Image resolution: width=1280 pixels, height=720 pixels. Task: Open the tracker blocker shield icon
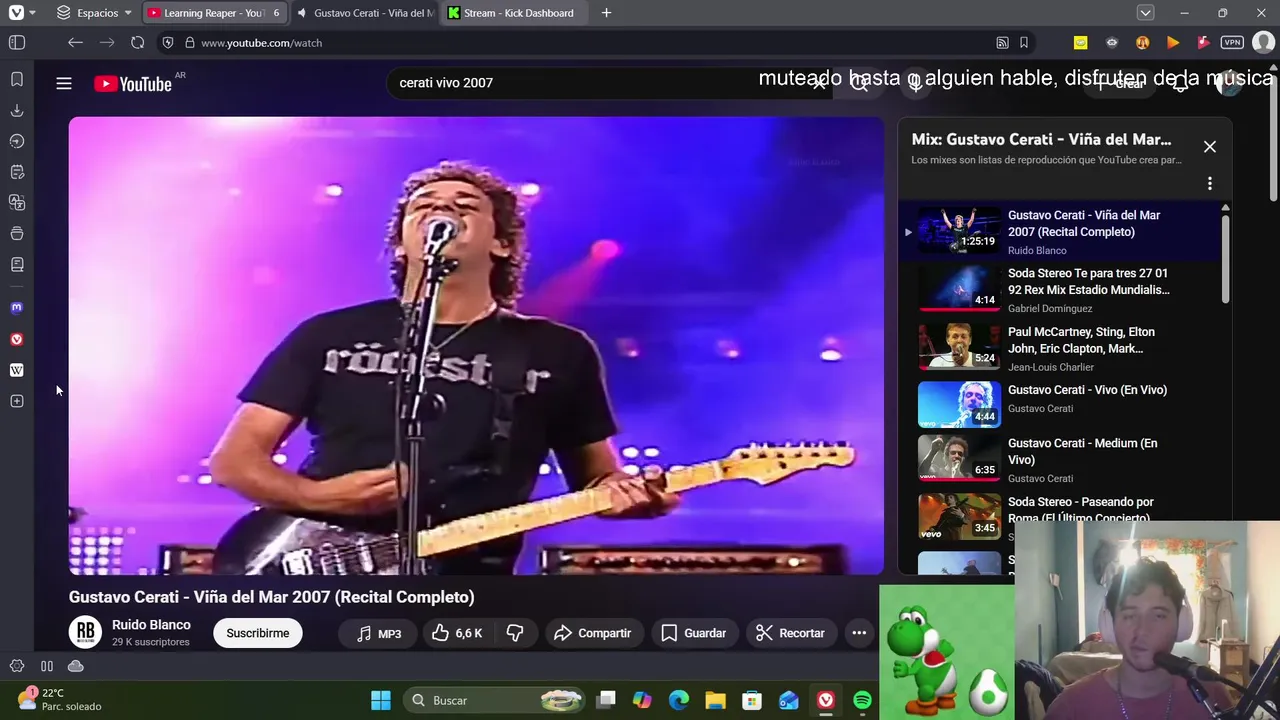point(168,43)
